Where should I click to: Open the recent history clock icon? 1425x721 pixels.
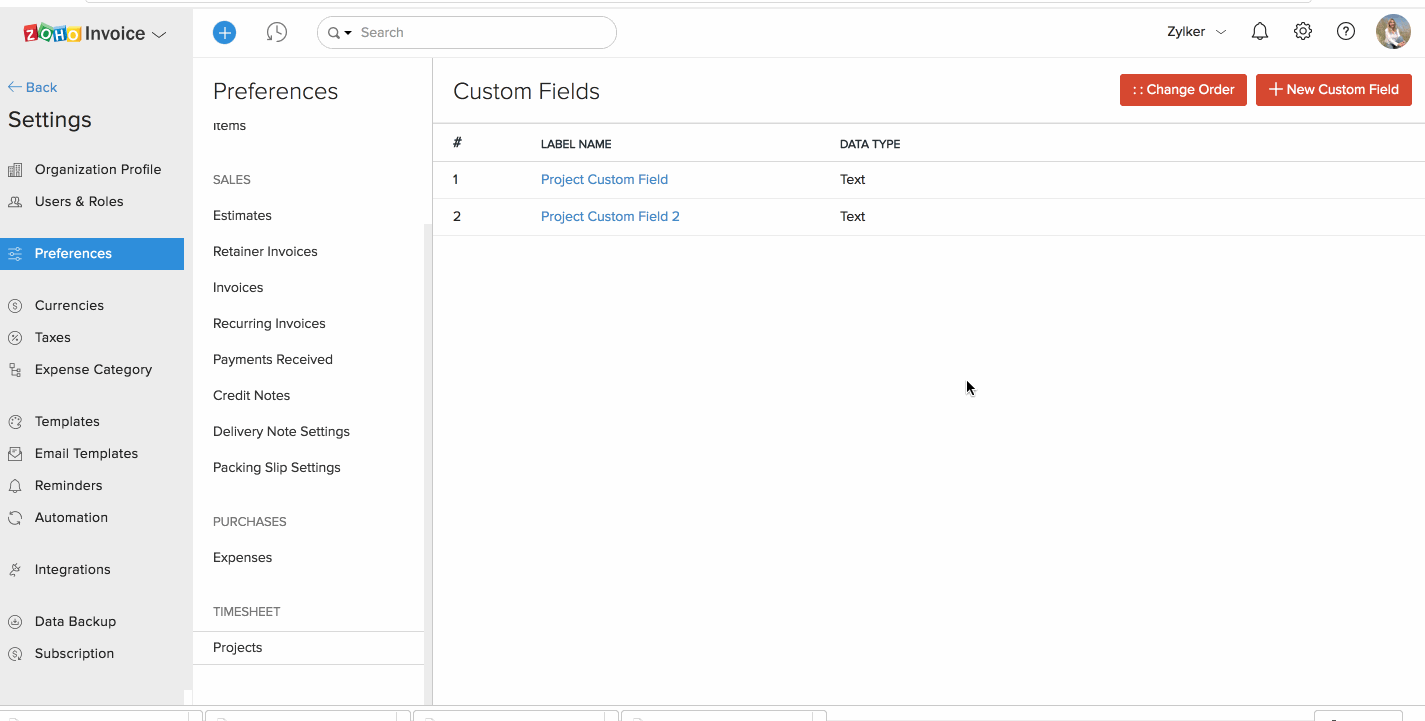click(x=277, y=33)
